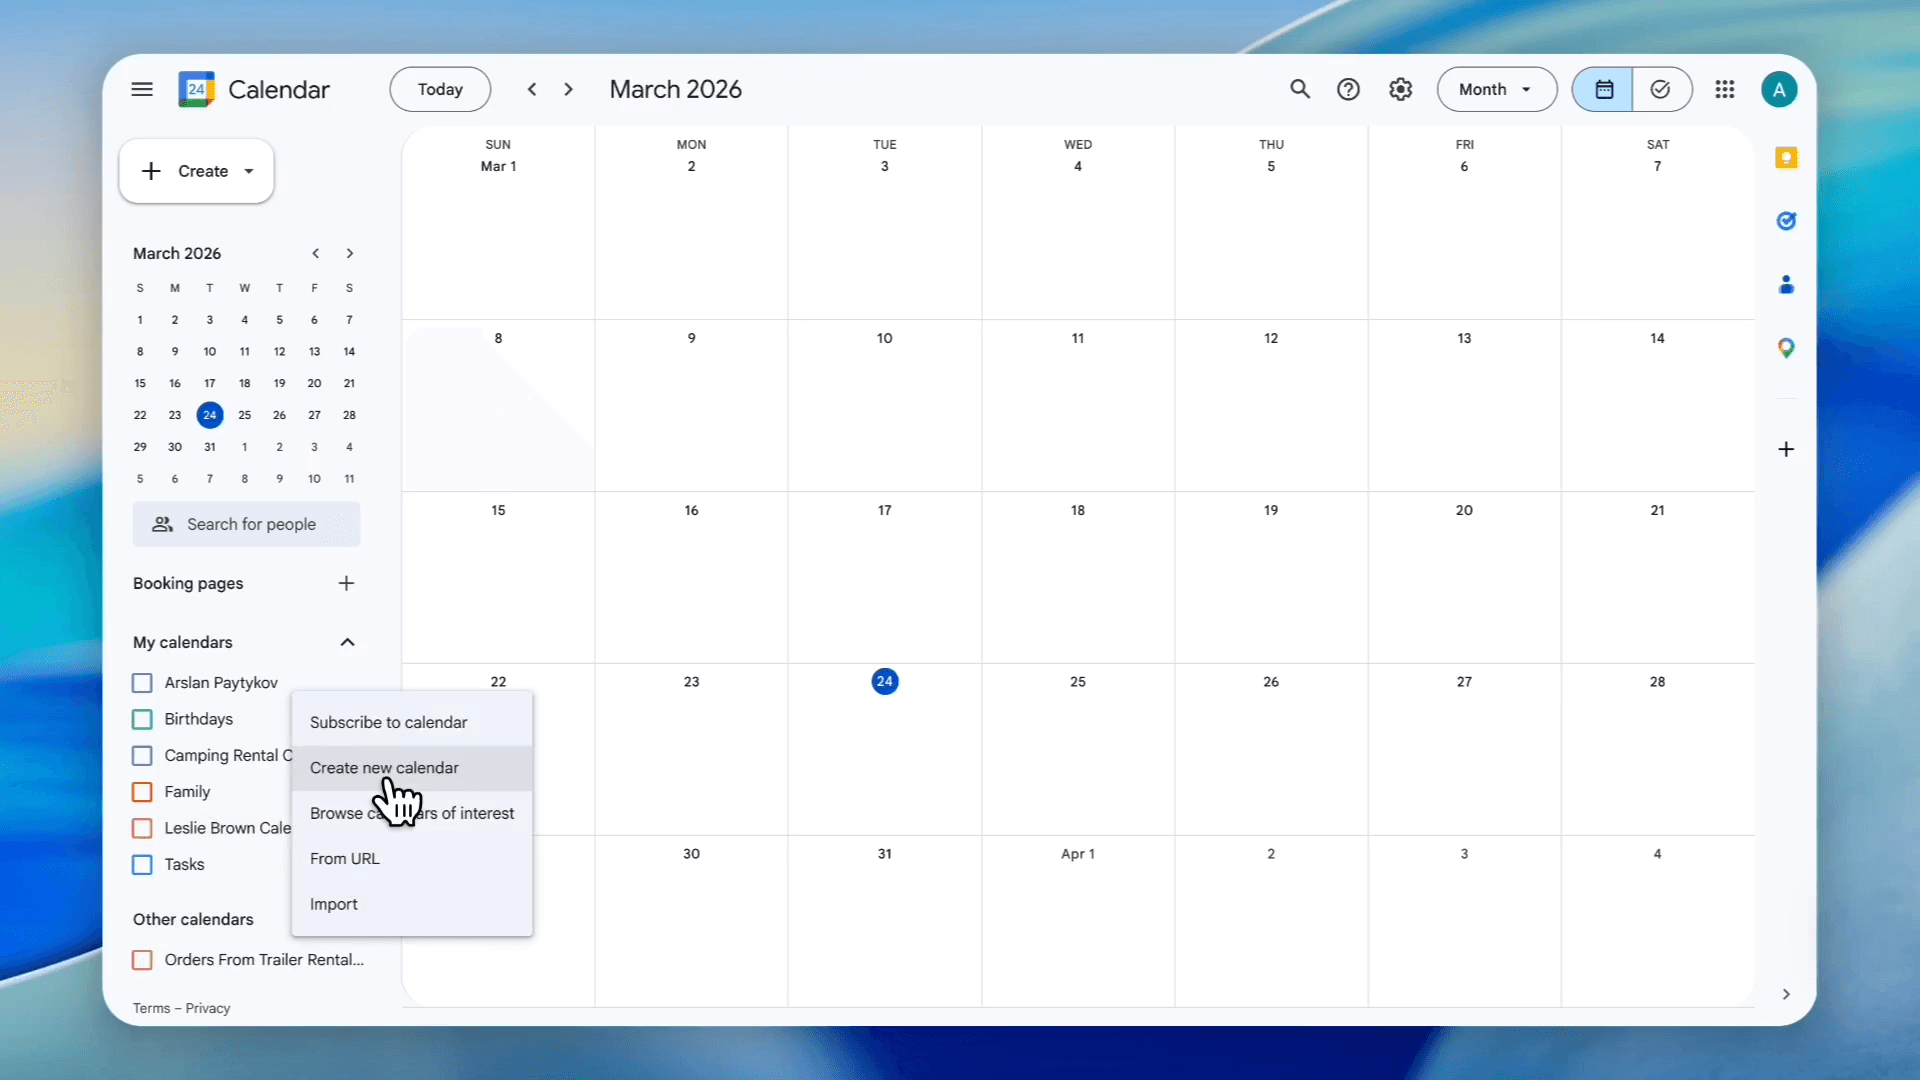Switch to Calendar view icon

(x=1603, y=90)
